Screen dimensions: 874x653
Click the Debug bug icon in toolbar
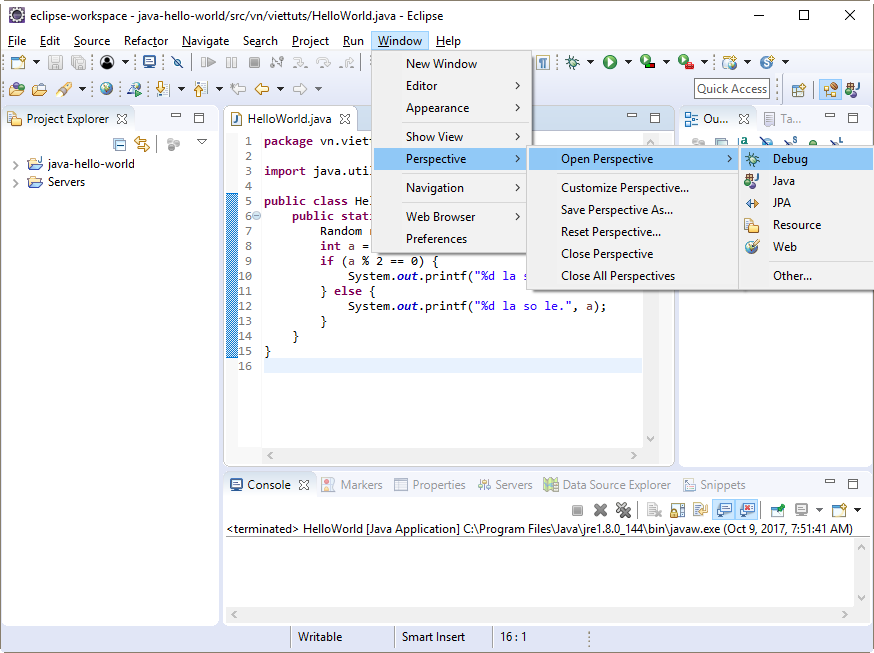tap(572, 62)
